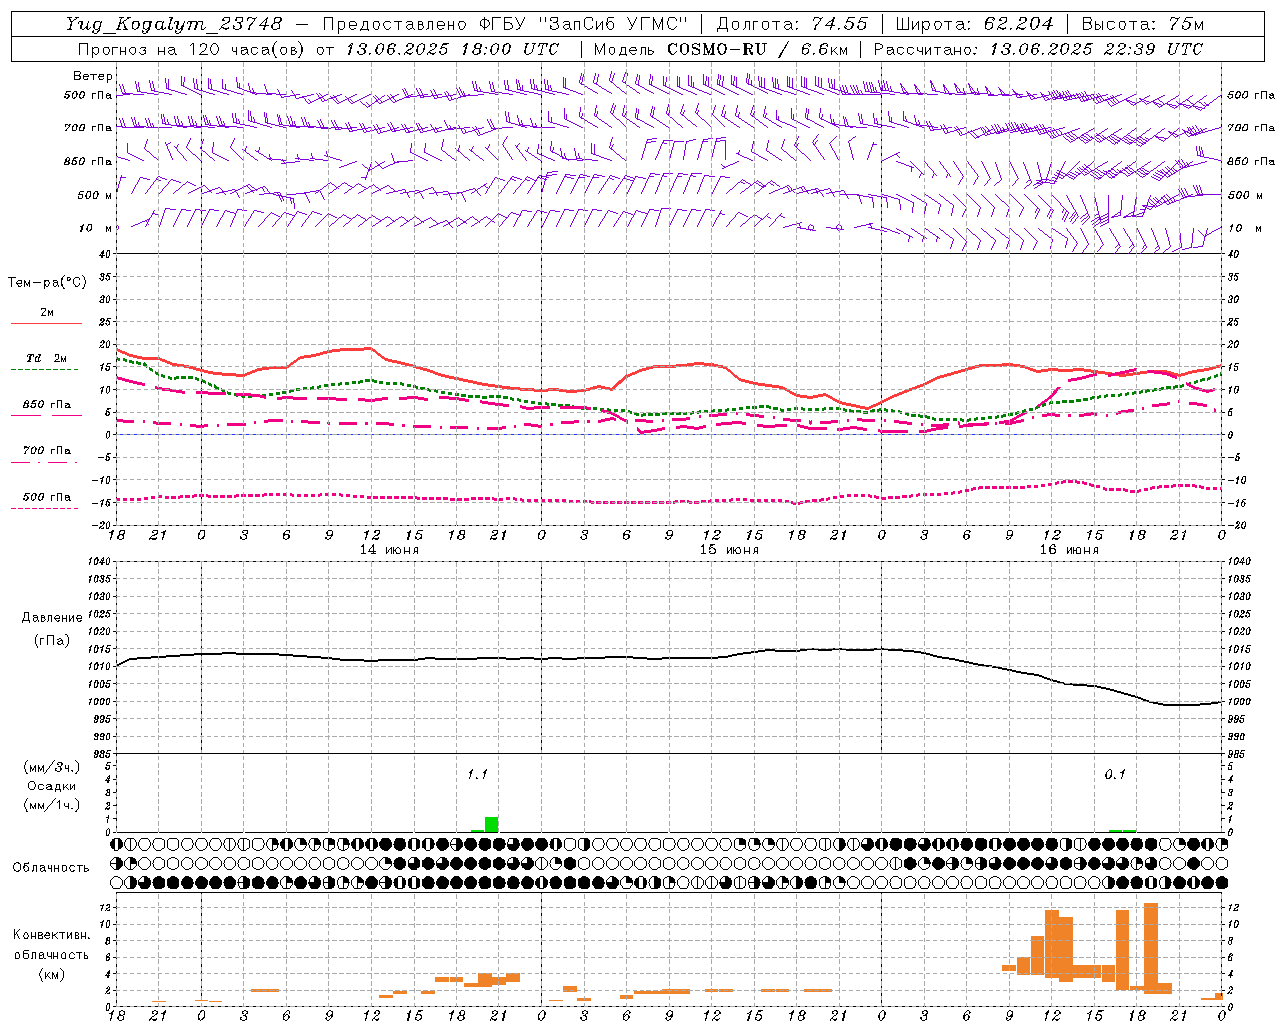Select the Облачность cloud cover row label
This screenshot has height=1024, width=1280.
point(51,868)
